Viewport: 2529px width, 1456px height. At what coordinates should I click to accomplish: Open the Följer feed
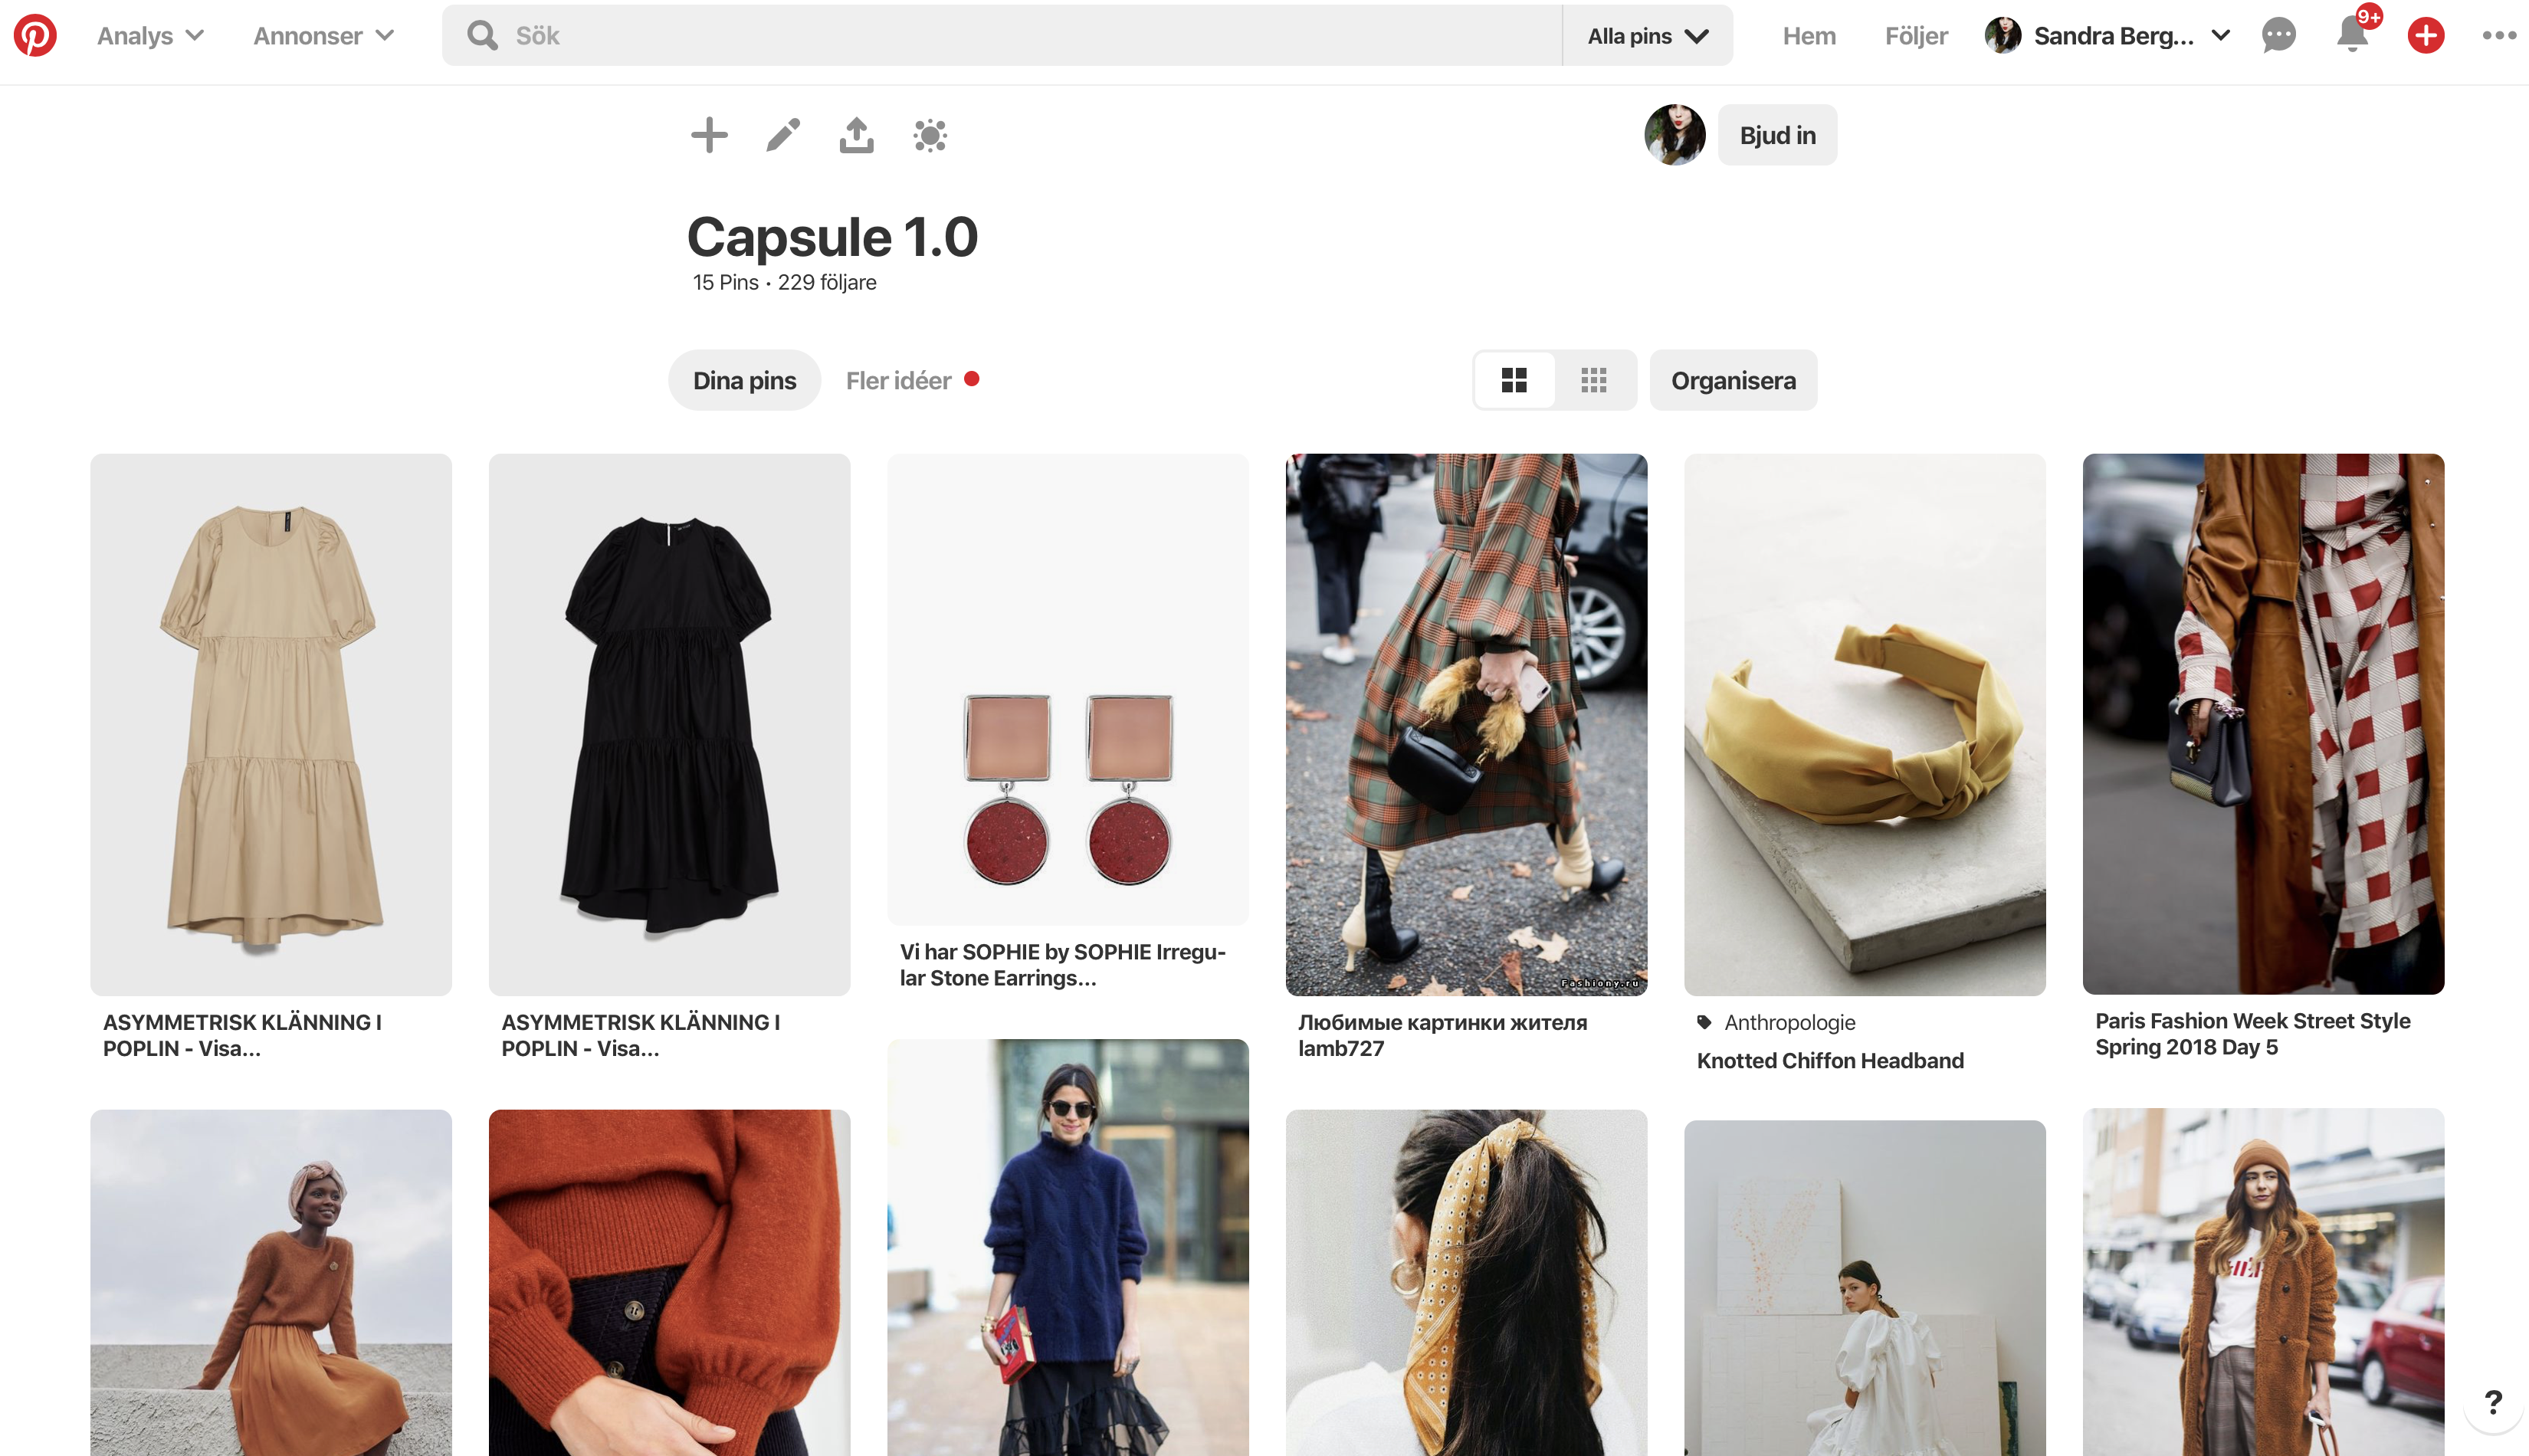(1915, 36)
